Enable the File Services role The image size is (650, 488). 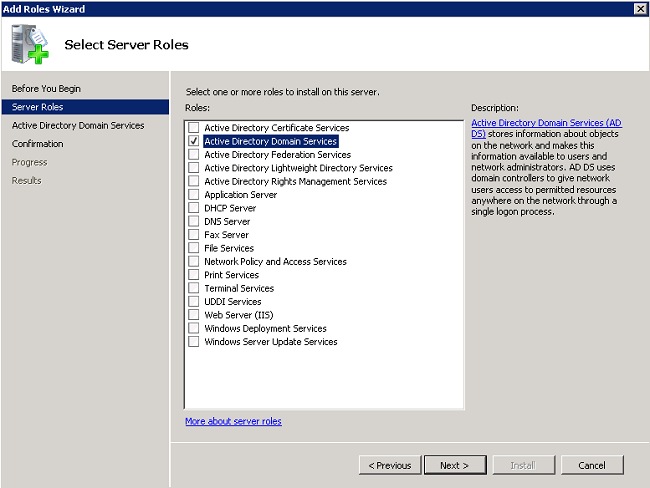193,248
